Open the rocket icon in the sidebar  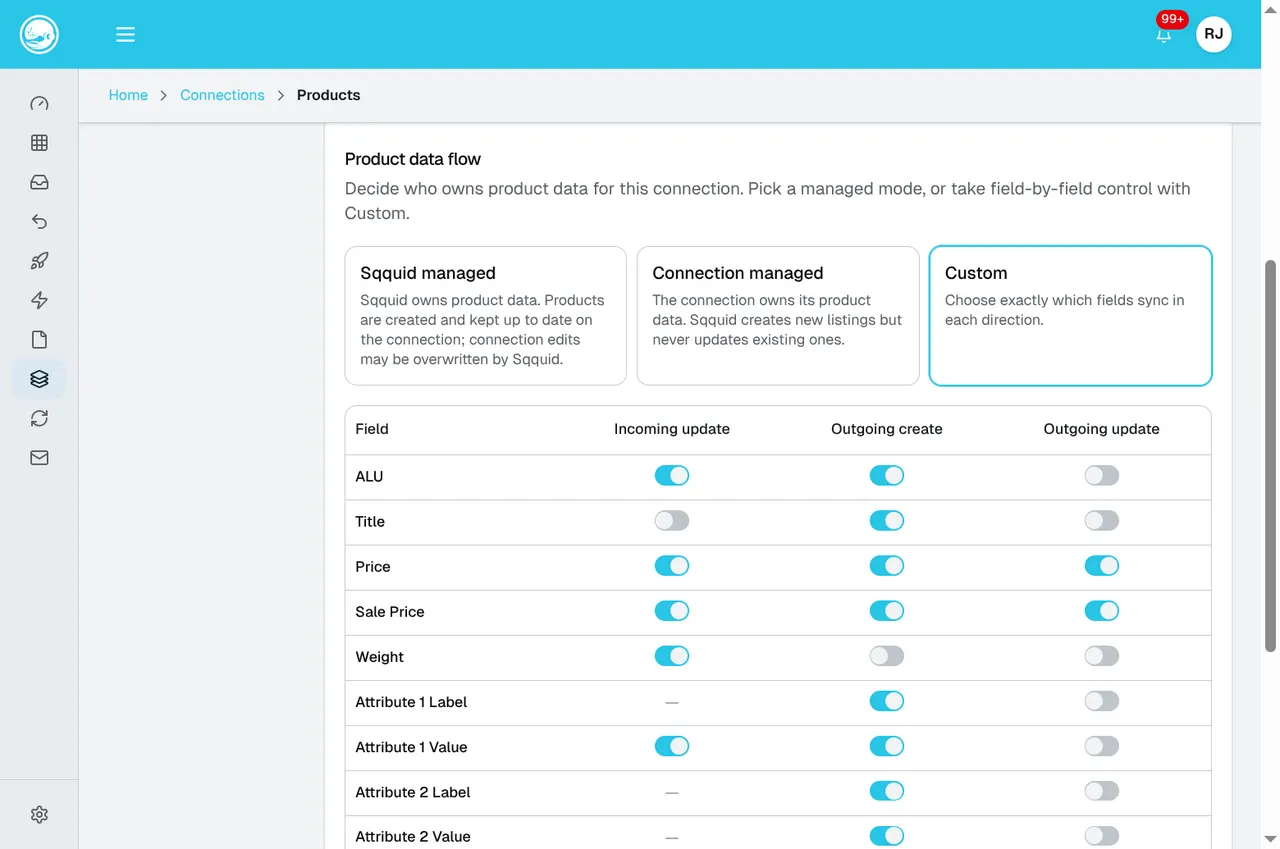click(39, 261)
